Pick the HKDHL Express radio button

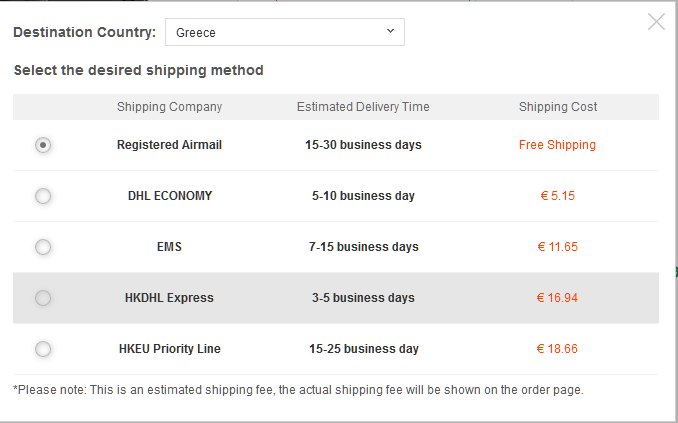pyautogui.click(x=43, y=297)
